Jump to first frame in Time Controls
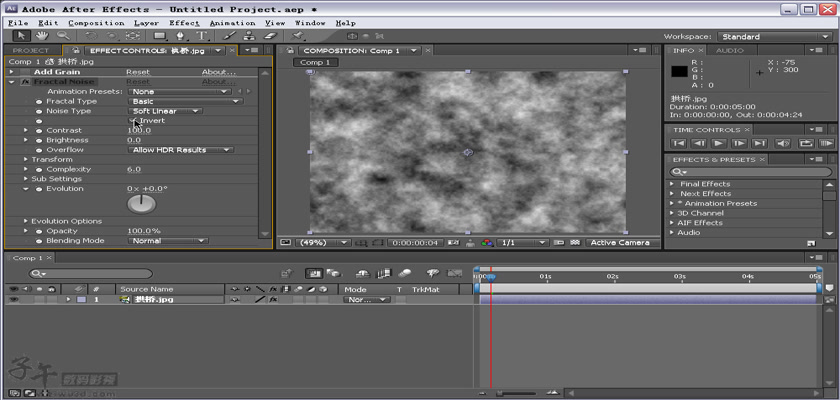Viewport: 840px width, 400px height. 679,143
